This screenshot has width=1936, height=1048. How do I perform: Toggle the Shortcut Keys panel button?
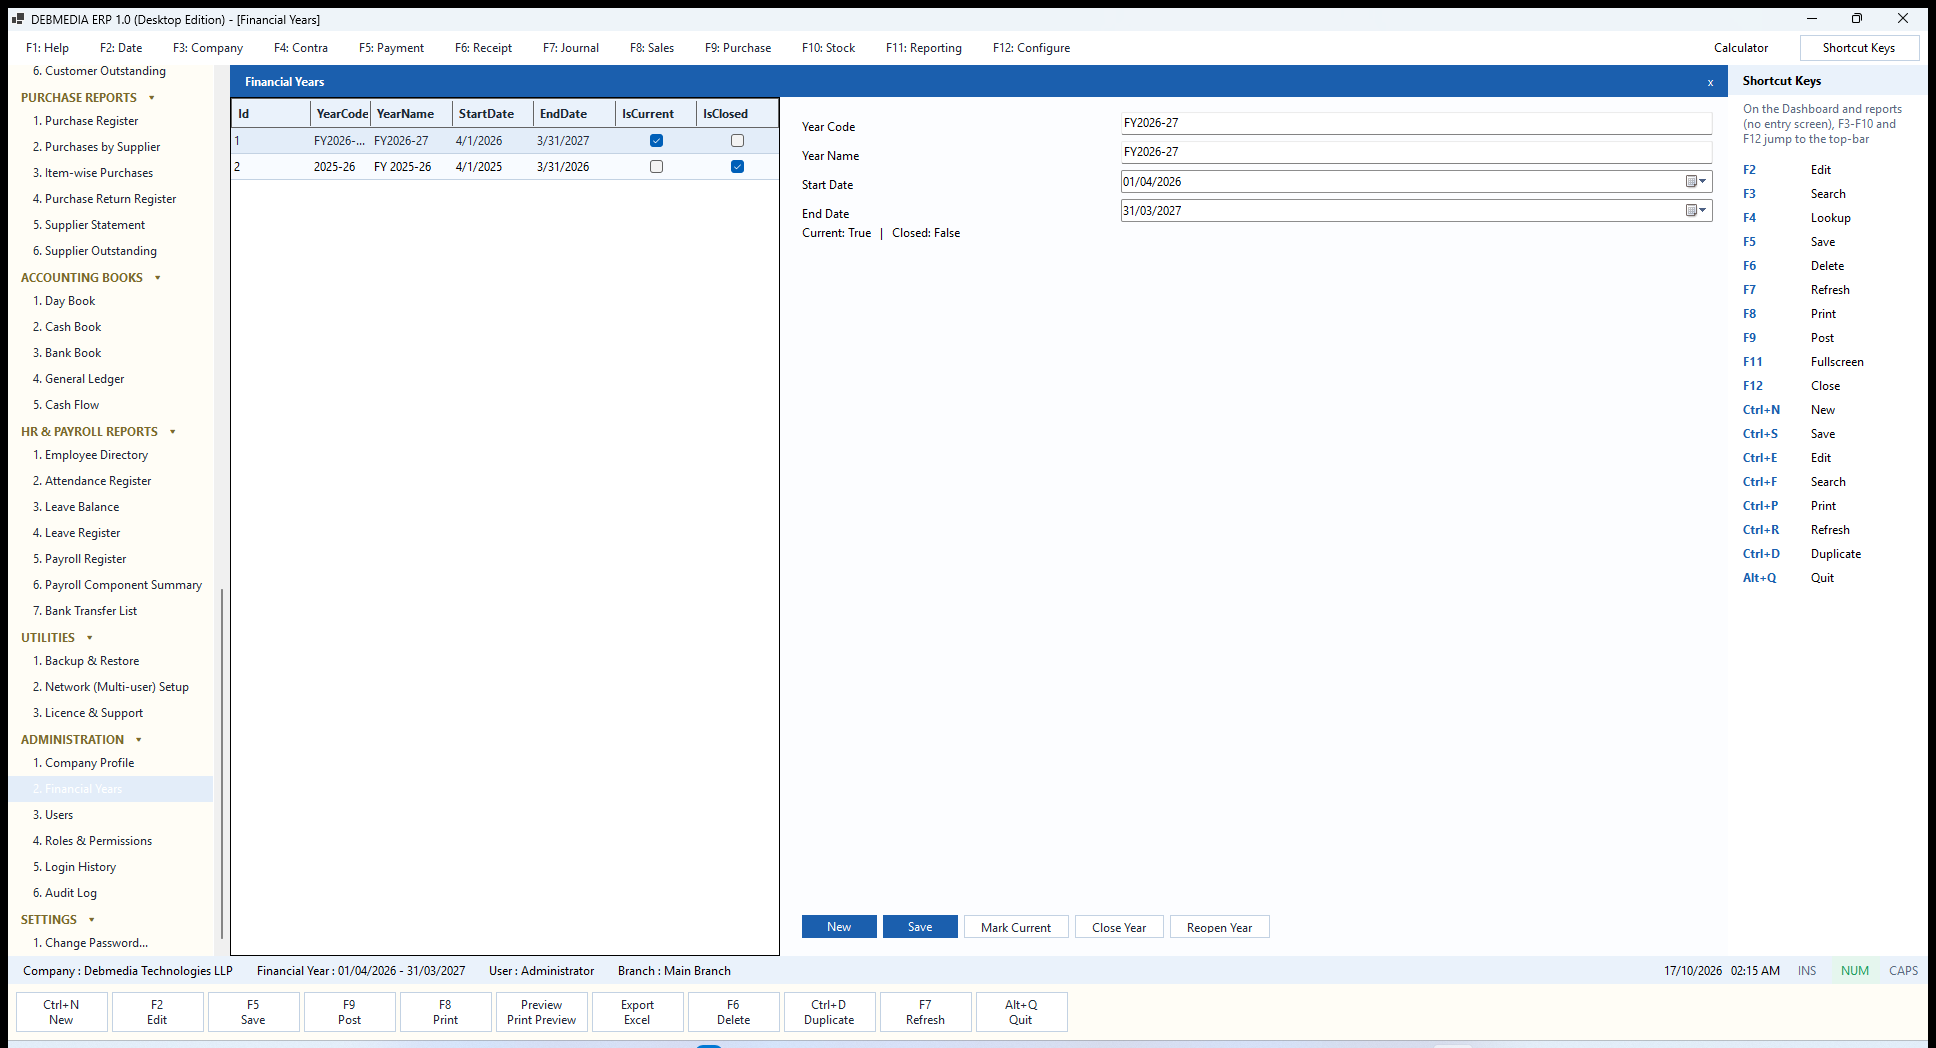(1859, 48)
